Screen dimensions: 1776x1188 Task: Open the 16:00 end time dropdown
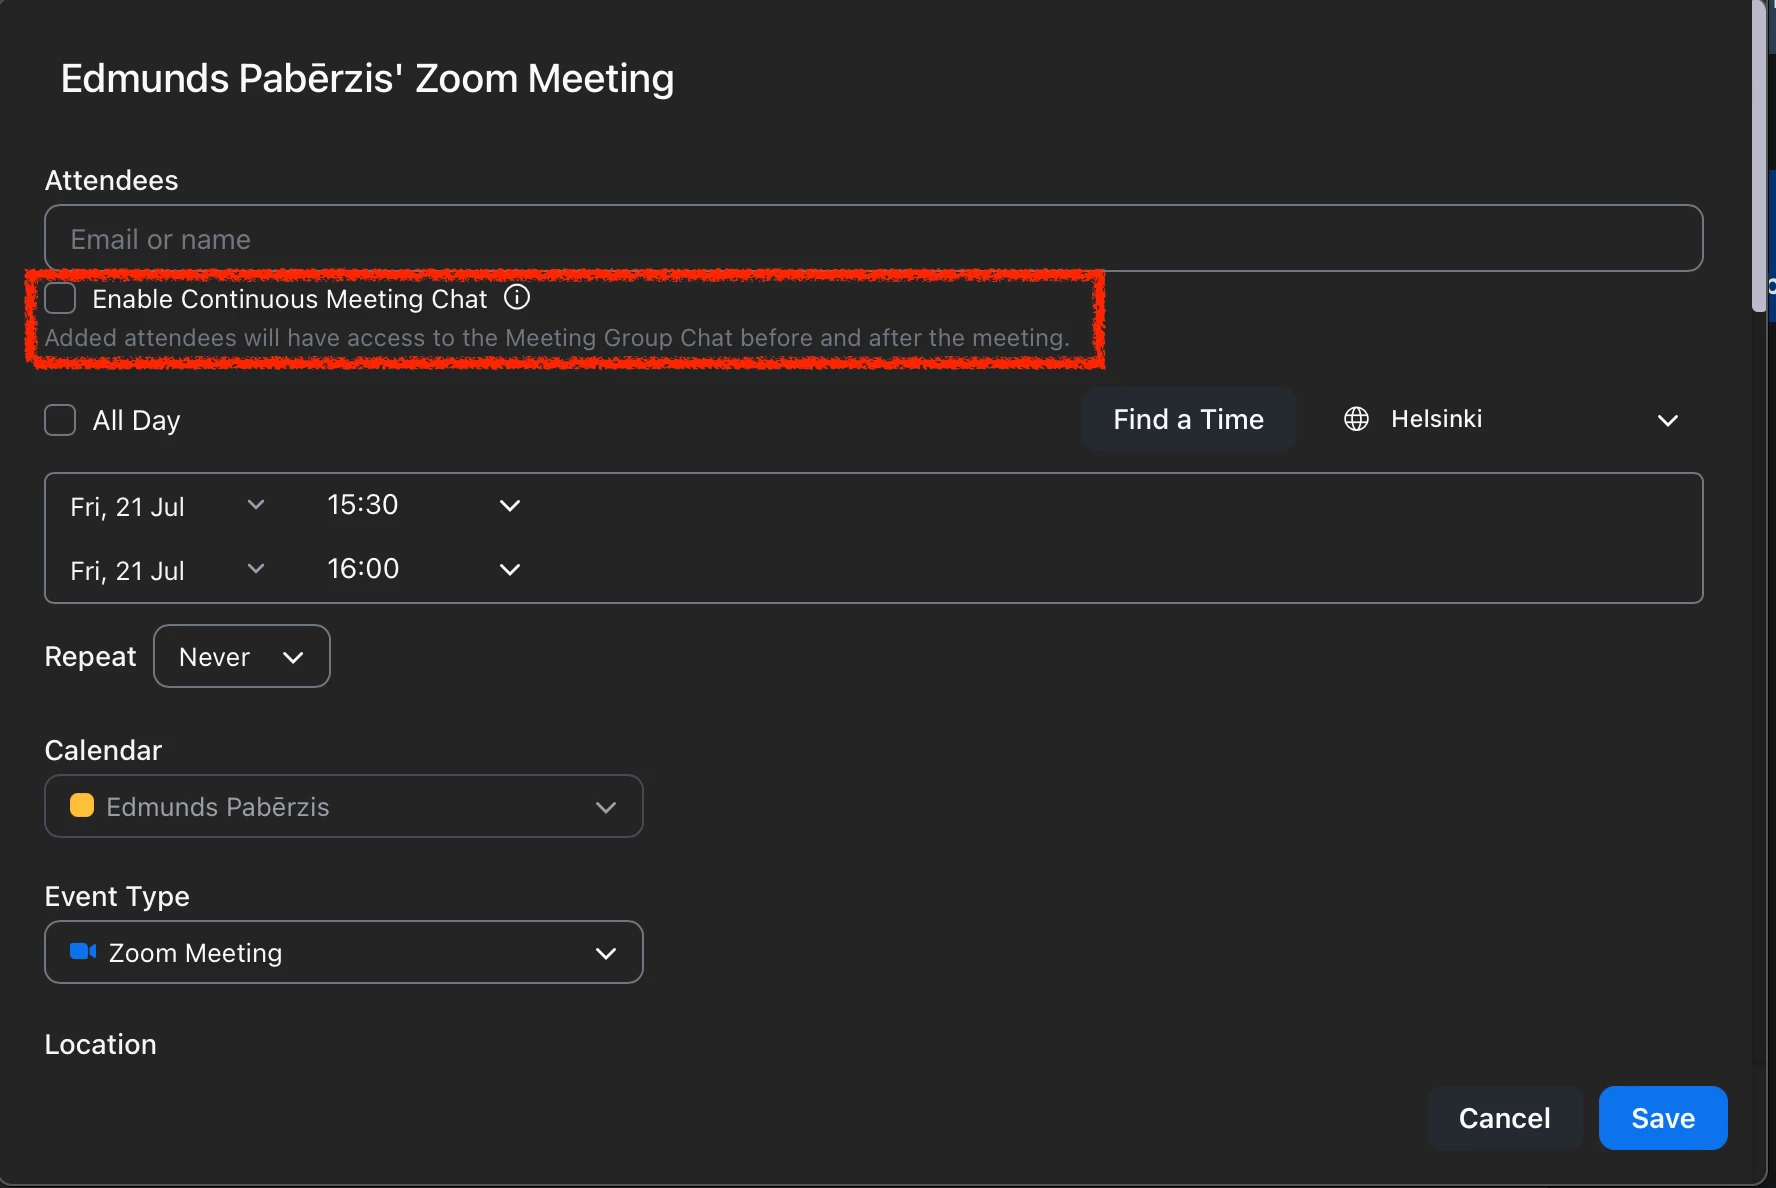424,569
